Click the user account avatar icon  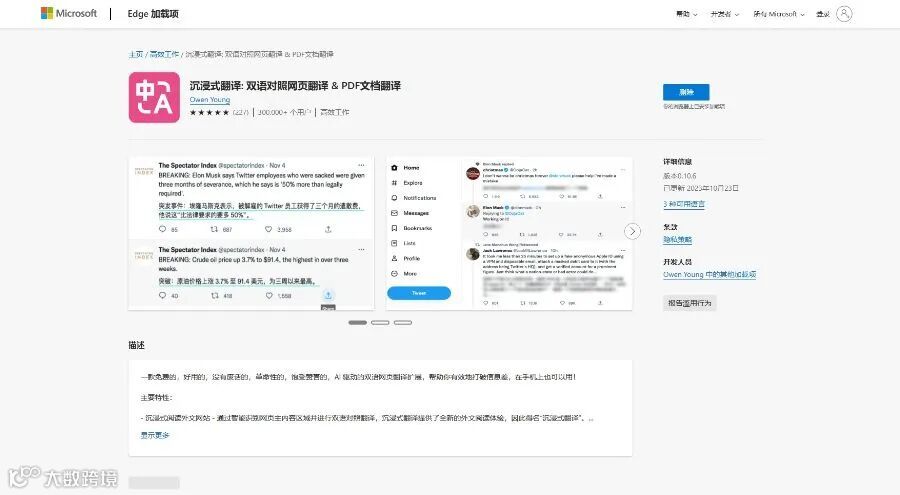[844, 14]
